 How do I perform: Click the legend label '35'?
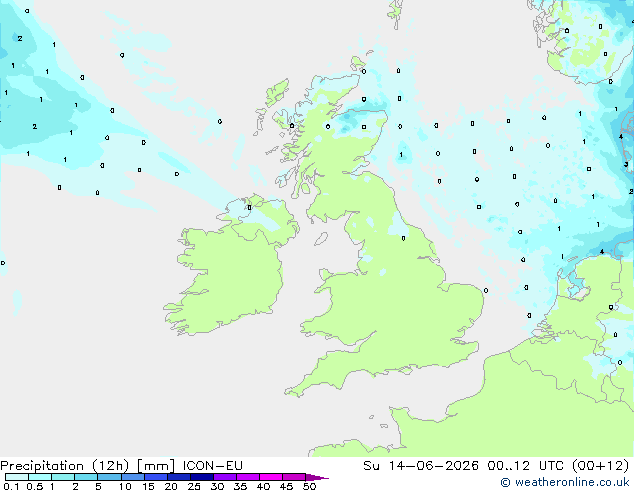point(240,486)
